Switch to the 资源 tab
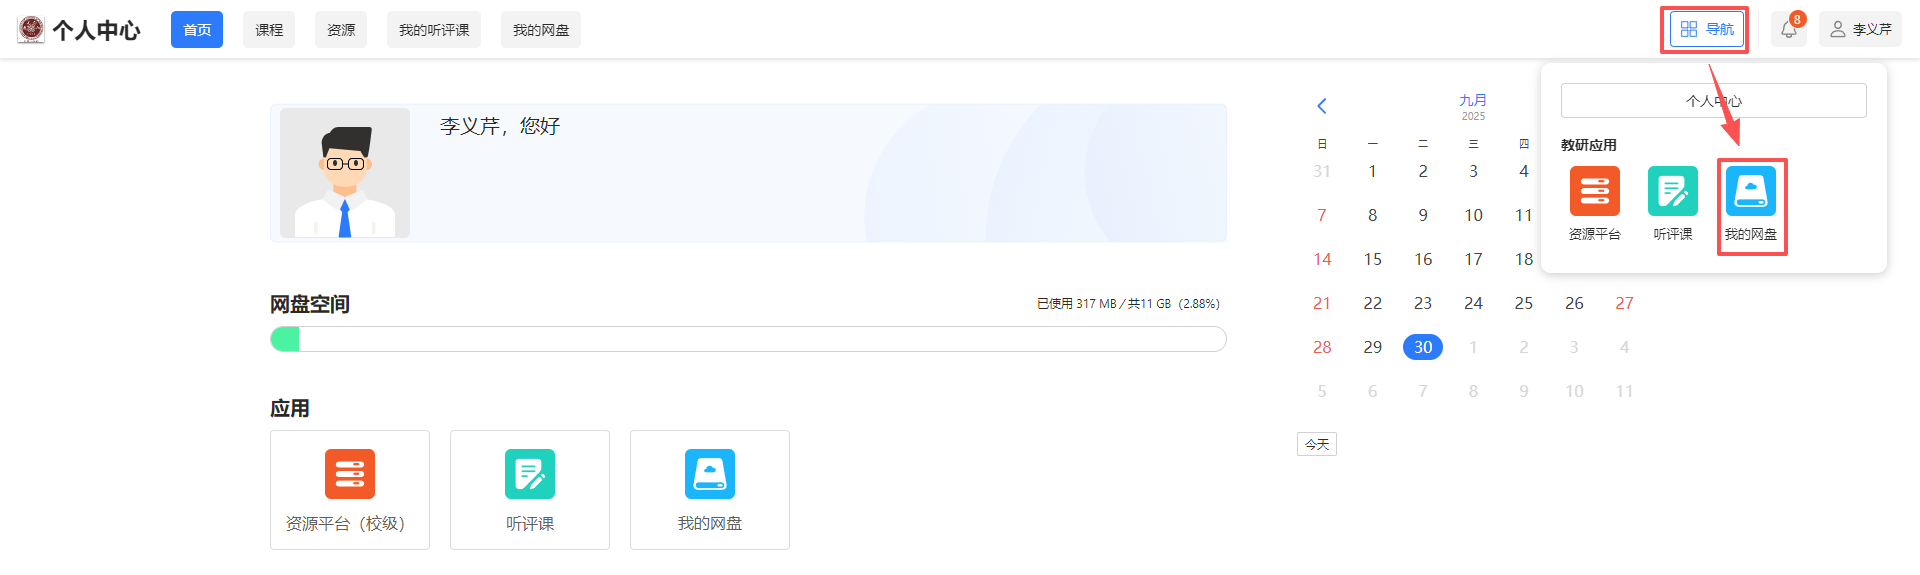Image resolution: width=1920 pixels, height=575 pixels. [x=341, y=30]
